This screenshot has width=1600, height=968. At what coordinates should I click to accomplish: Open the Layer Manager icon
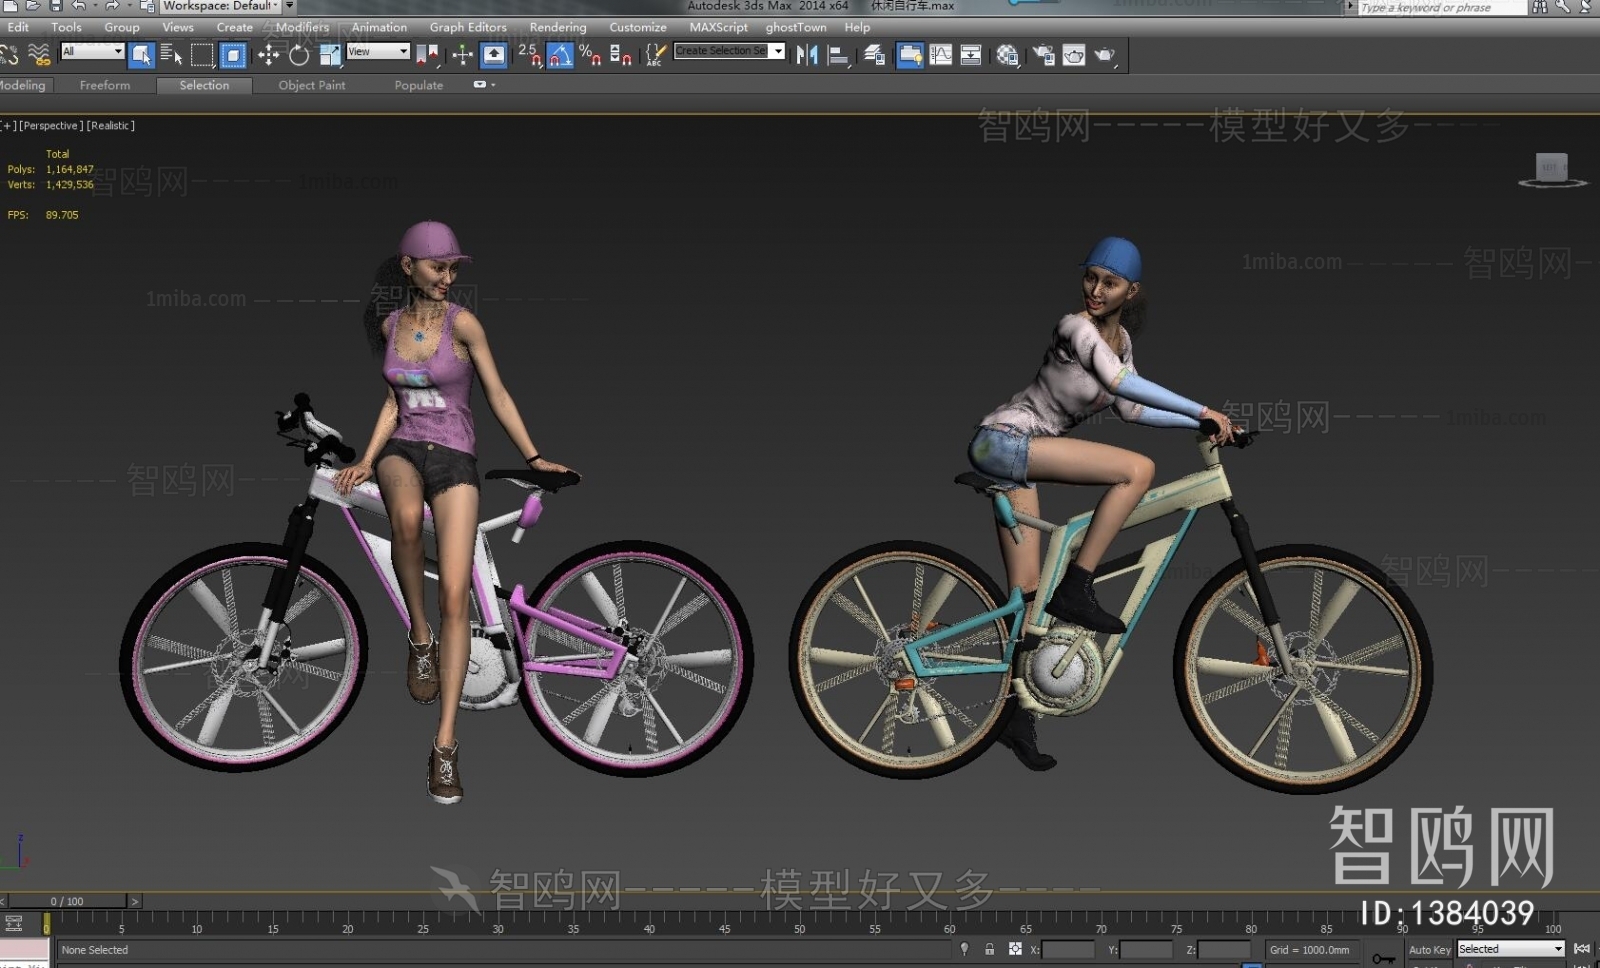[874, 55]
